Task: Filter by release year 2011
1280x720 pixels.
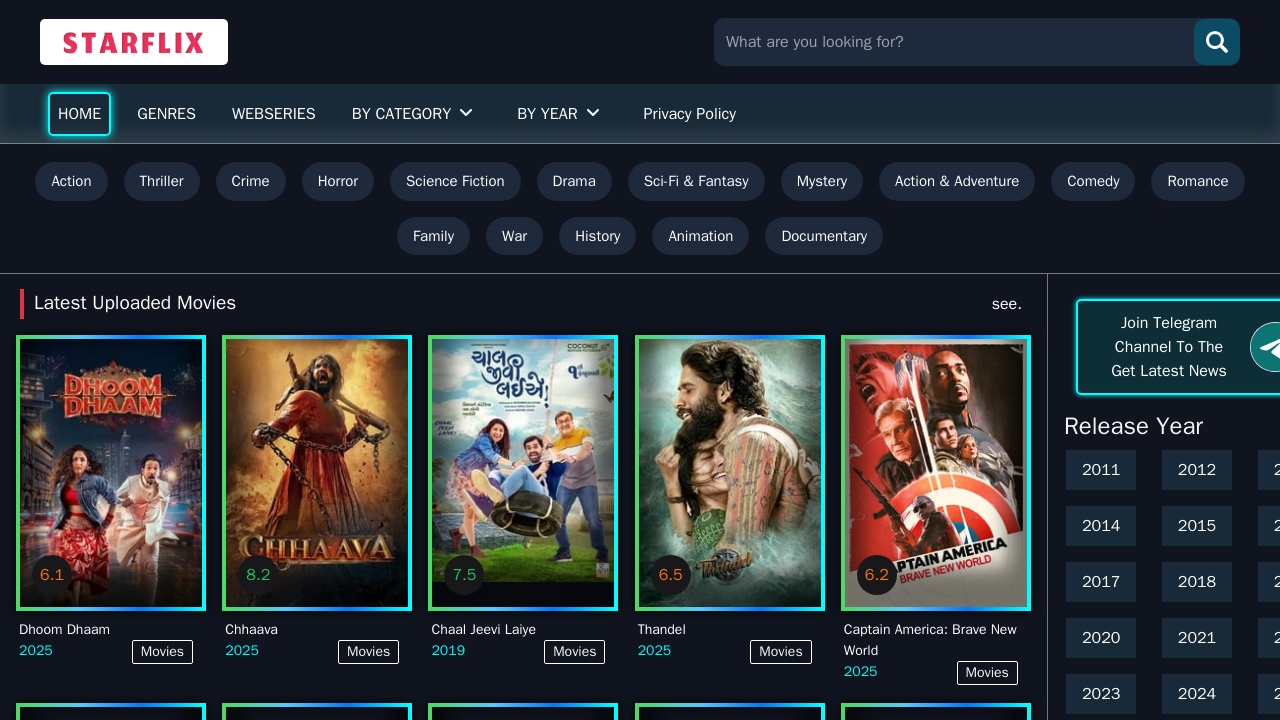Action: [x=1101, y=470]
